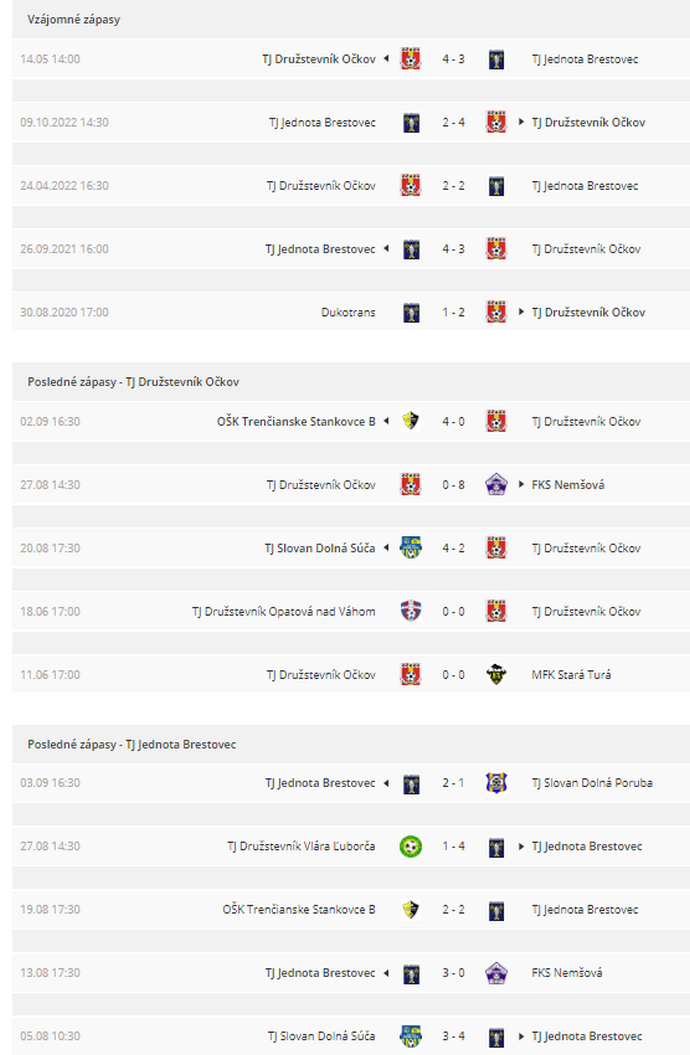Open TJ Družstevník Opatová nad Váhom team name

[284, 611]
